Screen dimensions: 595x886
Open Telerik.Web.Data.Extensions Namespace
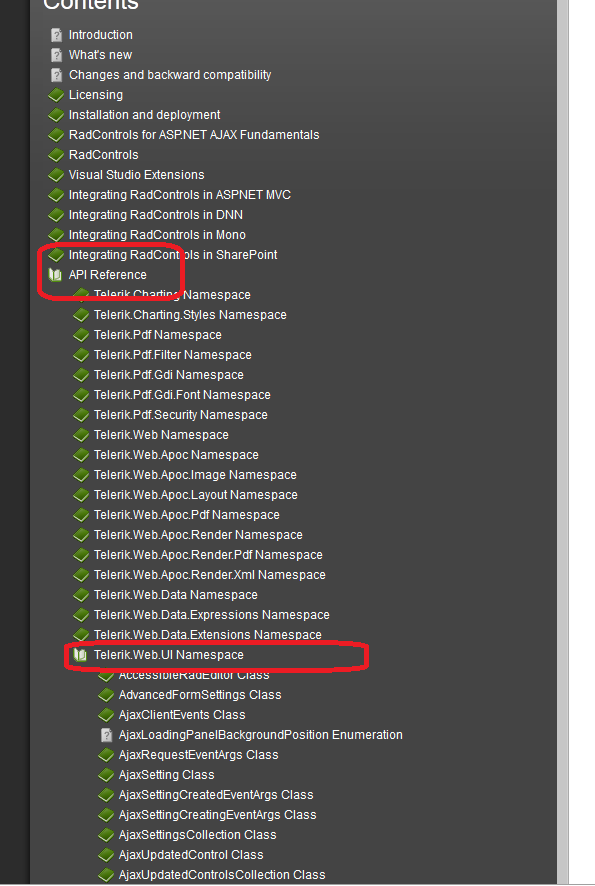click(207, 635)
